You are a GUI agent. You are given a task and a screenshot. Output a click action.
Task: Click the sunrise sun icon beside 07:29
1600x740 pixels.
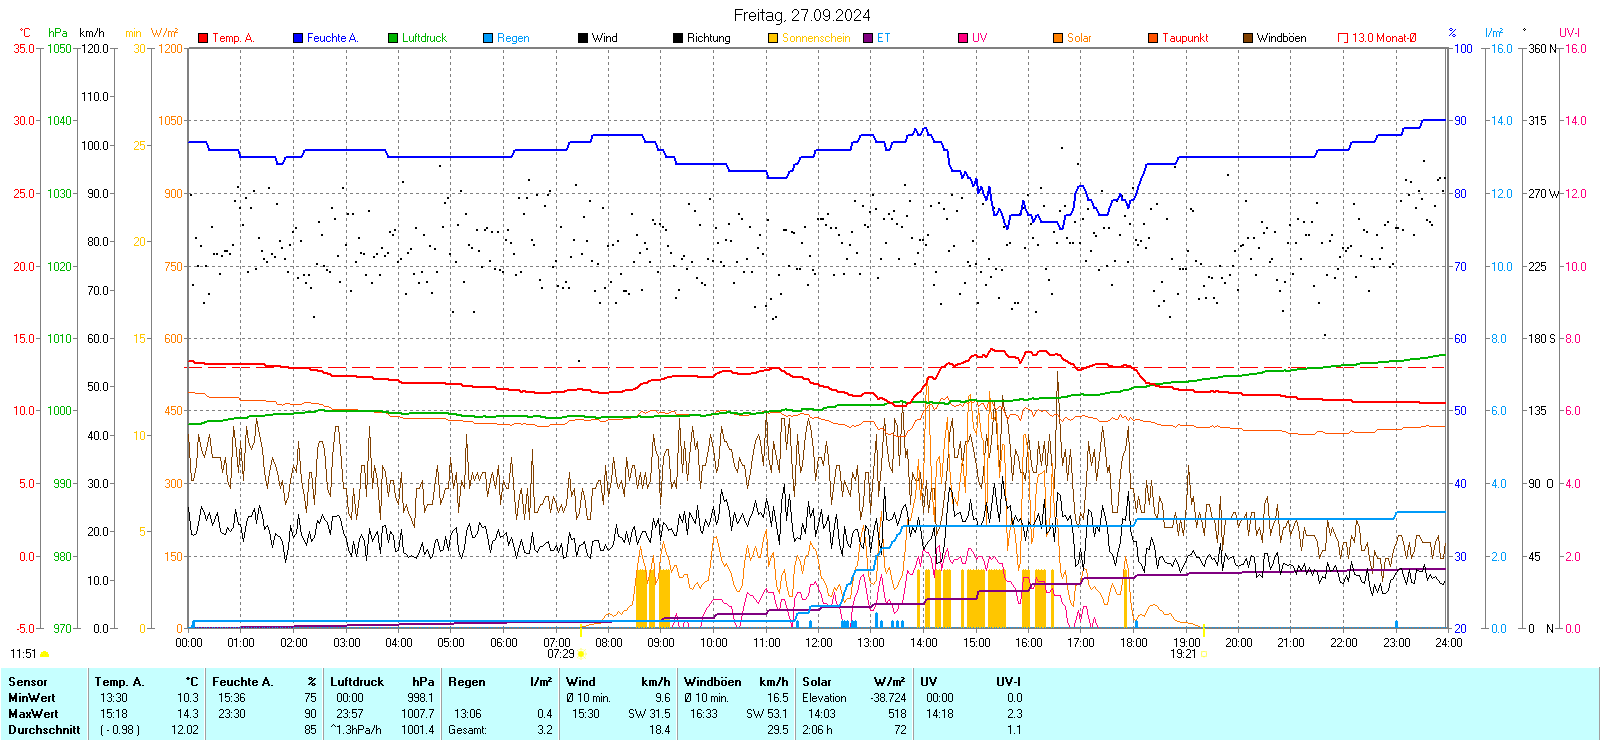[581, 654]
